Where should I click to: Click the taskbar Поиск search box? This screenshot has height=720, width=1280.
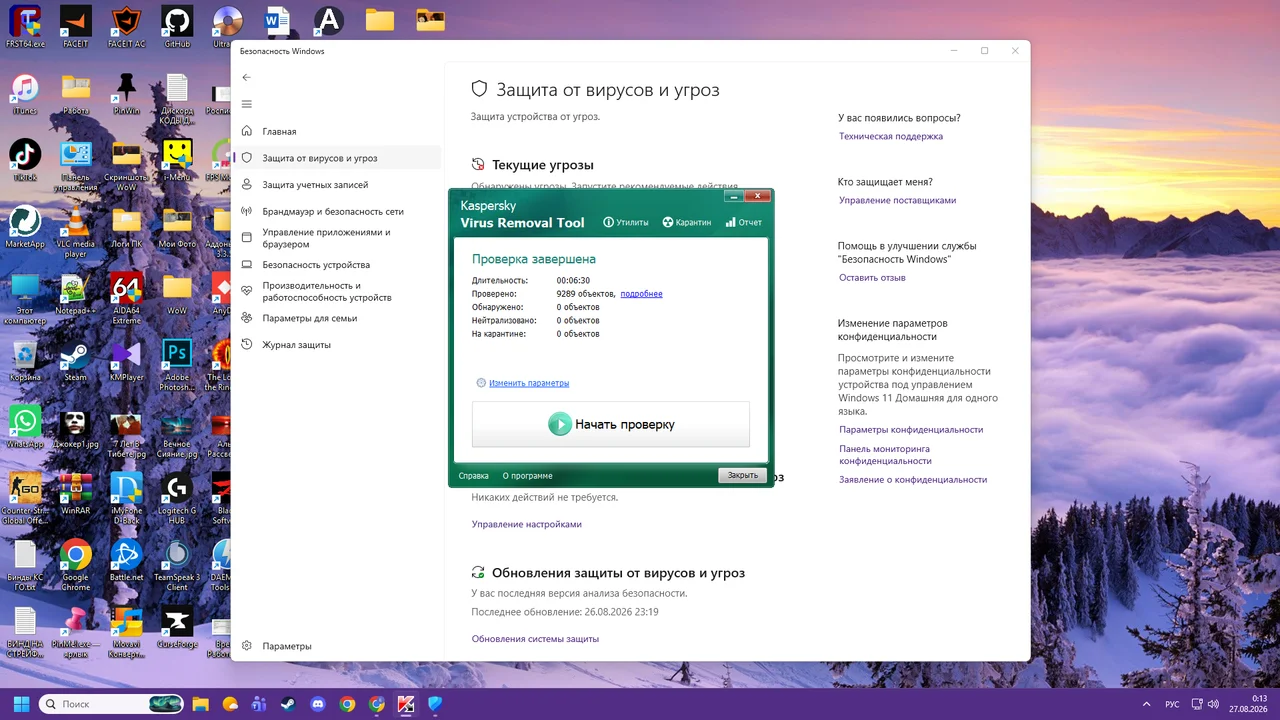111,704
